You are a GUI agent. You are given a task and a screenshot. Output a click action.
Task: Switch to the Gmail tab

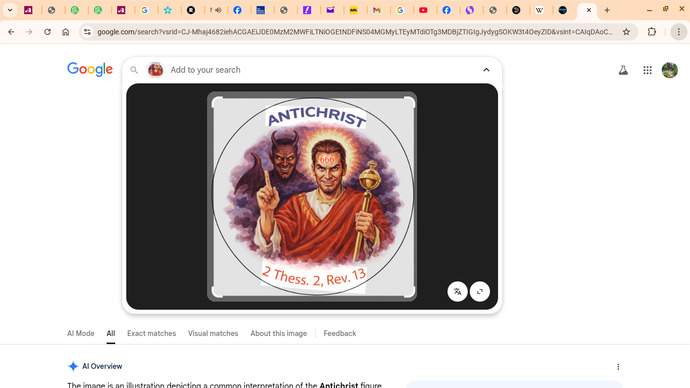[x=377, y=10]
